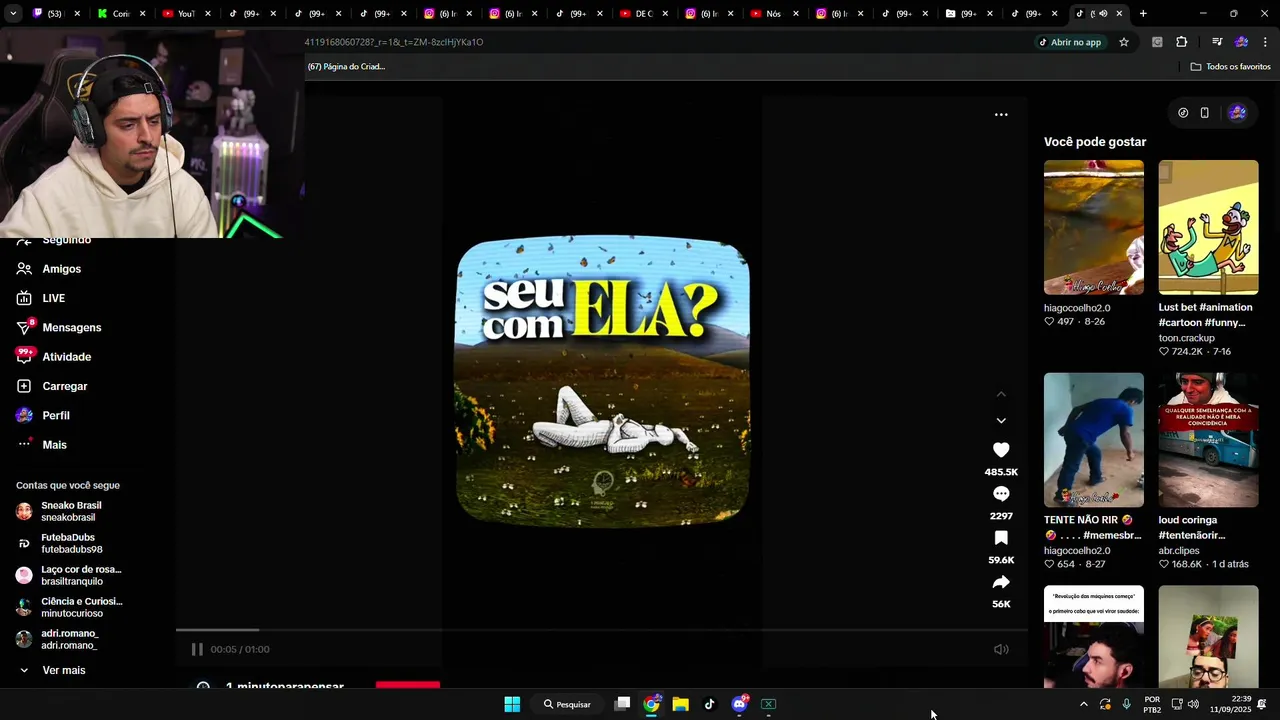Toggle the video volume mute icon

click(1001, 649)
